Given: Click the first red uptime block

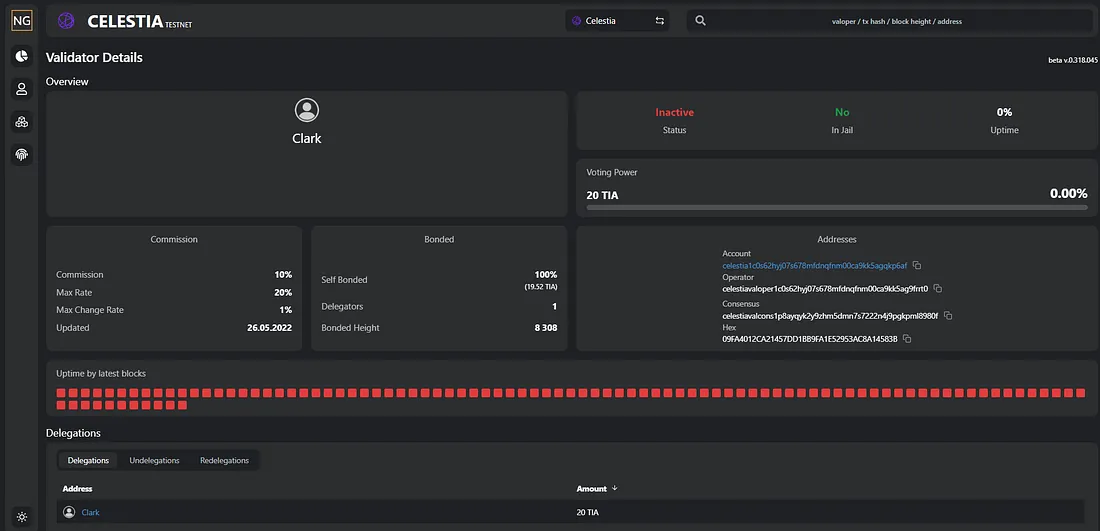Looking at the screenshot, I should [x=61, y=393].
